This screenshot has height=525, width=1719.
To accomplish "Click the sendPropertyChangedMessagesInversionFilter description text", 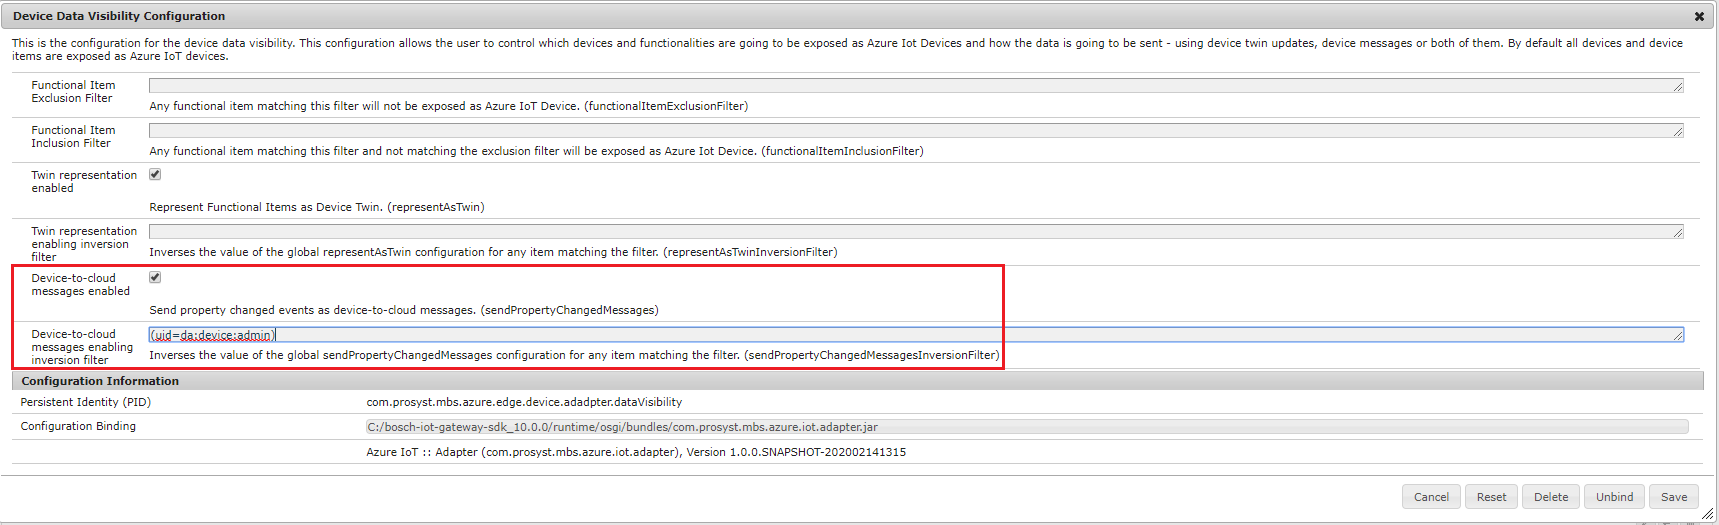I will point(574,355).
